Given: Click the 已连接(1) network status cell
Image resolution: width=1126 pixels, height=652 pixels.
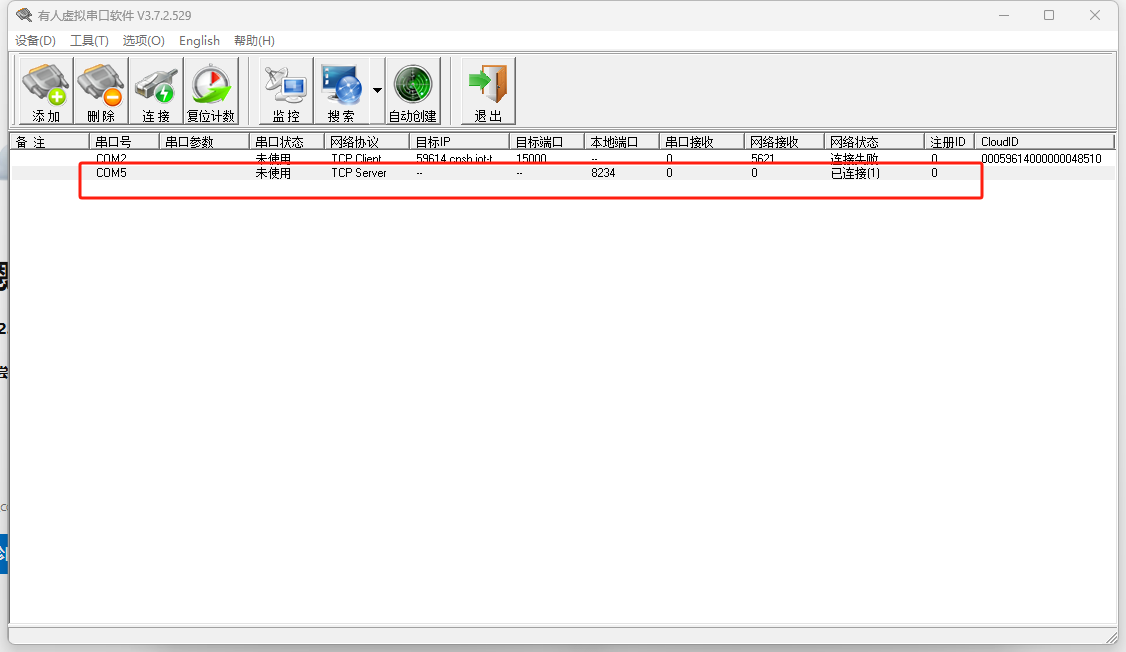Looking at the screenshot, I should 855,173.
